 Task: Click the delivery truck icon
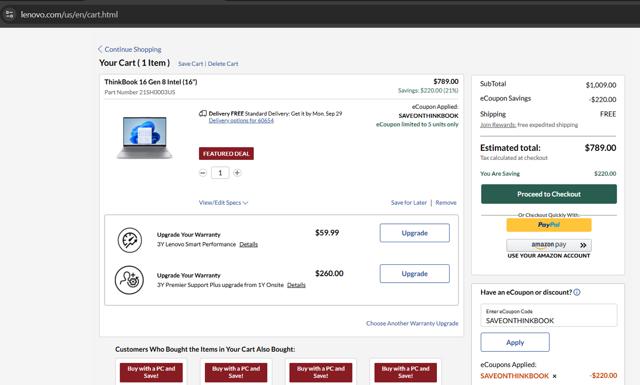pyautogui.click(x=202, y=113)
